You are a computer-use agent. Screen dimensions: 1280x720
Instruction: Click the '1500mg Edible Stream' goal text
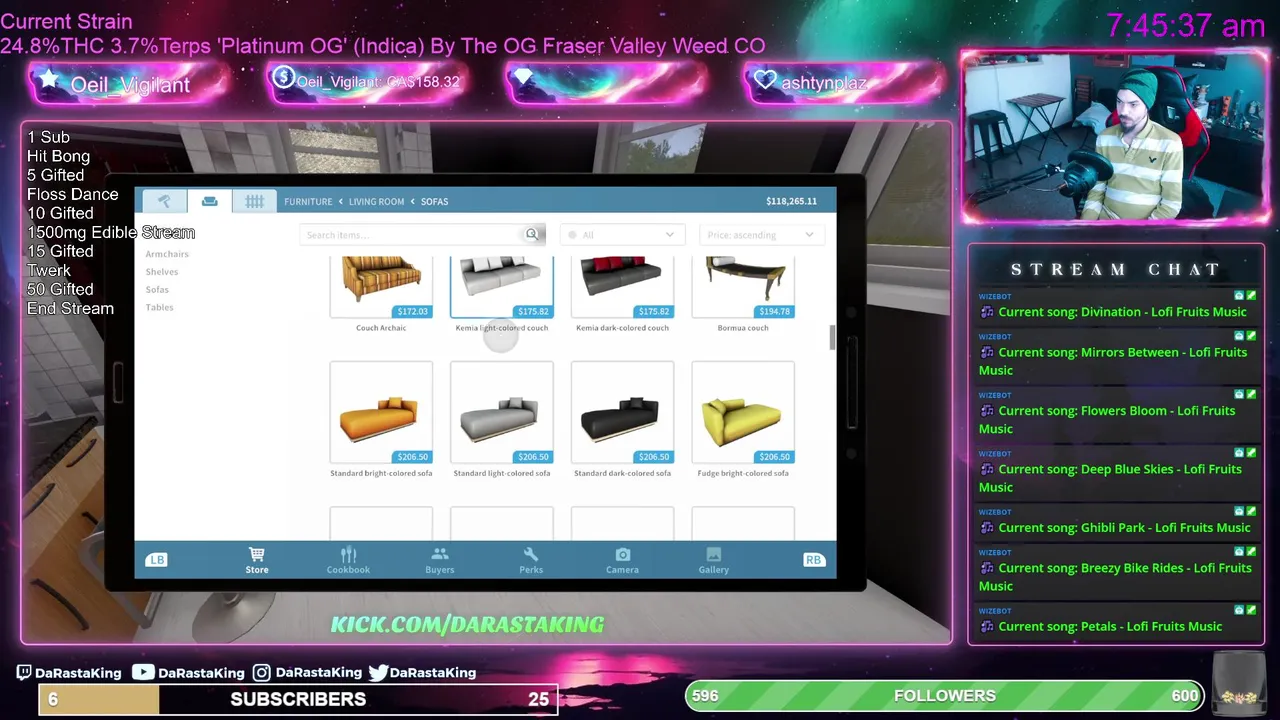(x=111, y=232)
